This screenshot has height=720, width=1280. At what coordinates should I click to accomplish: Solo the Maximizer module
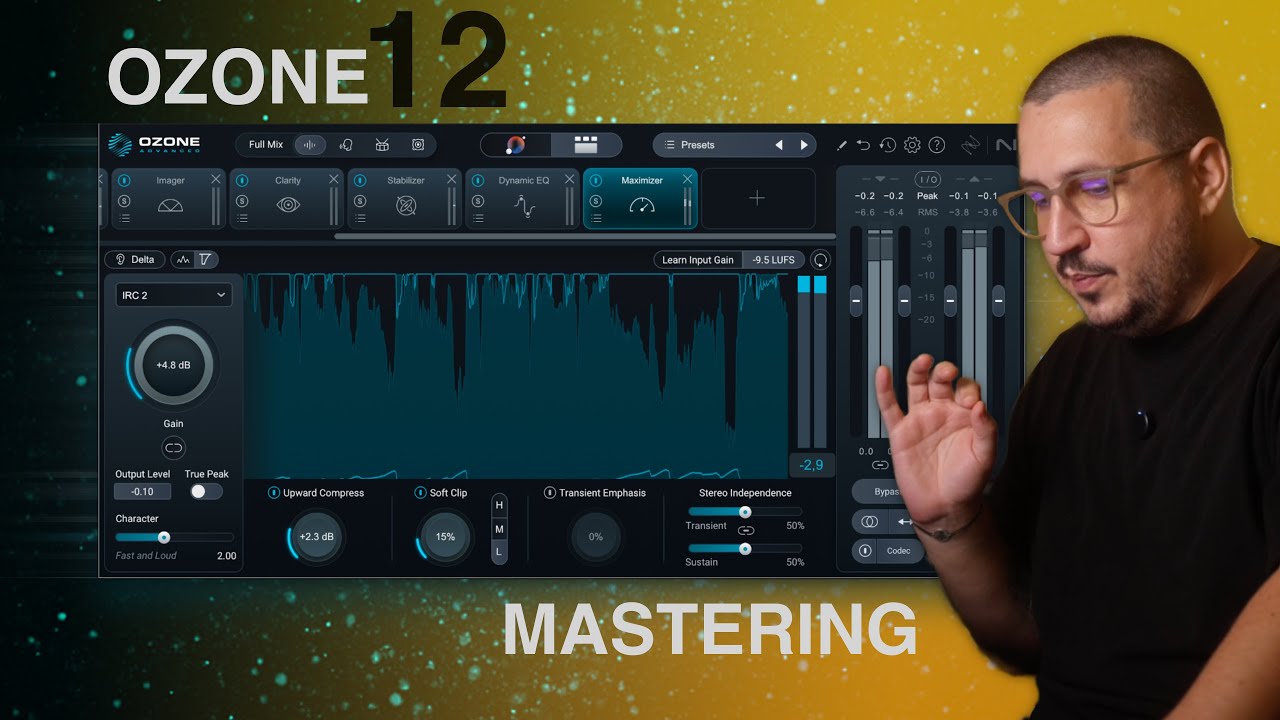click(x=596, y=201)
